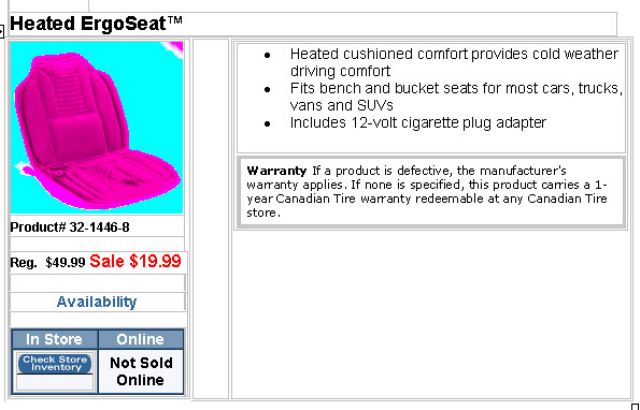The image size is (640, 410).
Task: Click the Heated ErgoSeat product title
Action: tap(86, 23)
